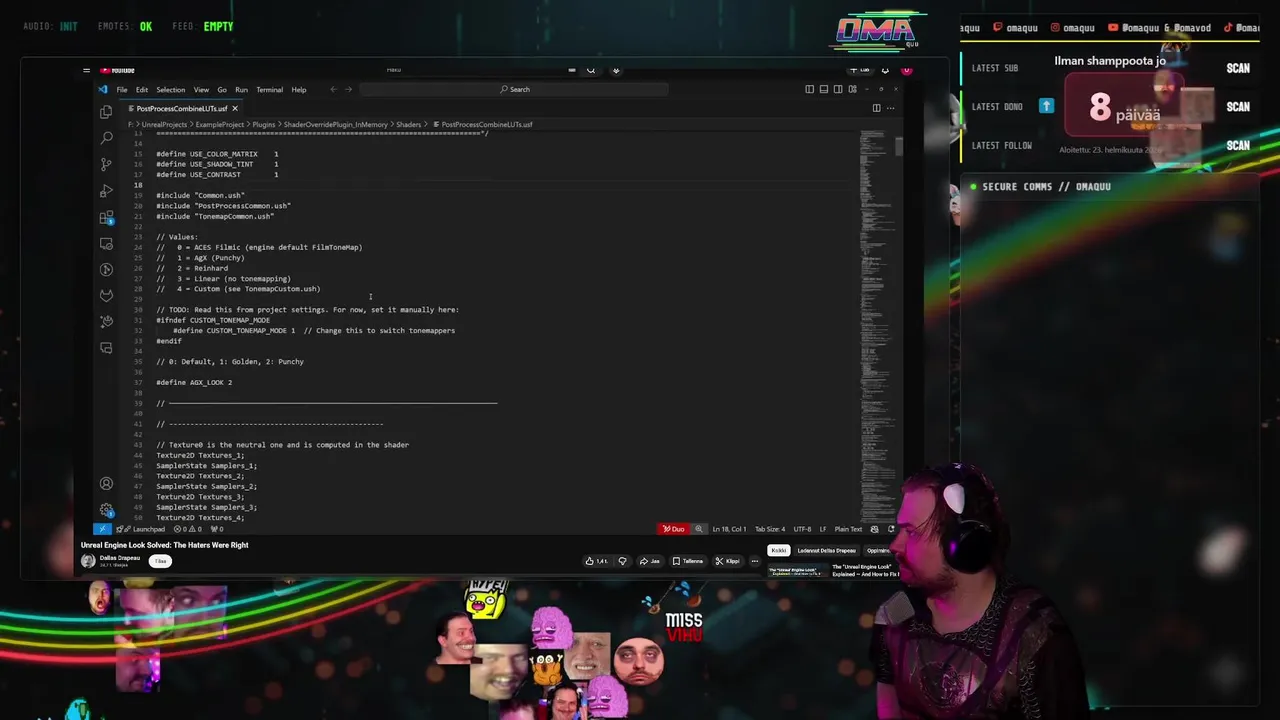Select the PostProcessCombineLUTs.usf tab
The image size is (1280, 720).
pyautogui.click(x=180, y=108)
